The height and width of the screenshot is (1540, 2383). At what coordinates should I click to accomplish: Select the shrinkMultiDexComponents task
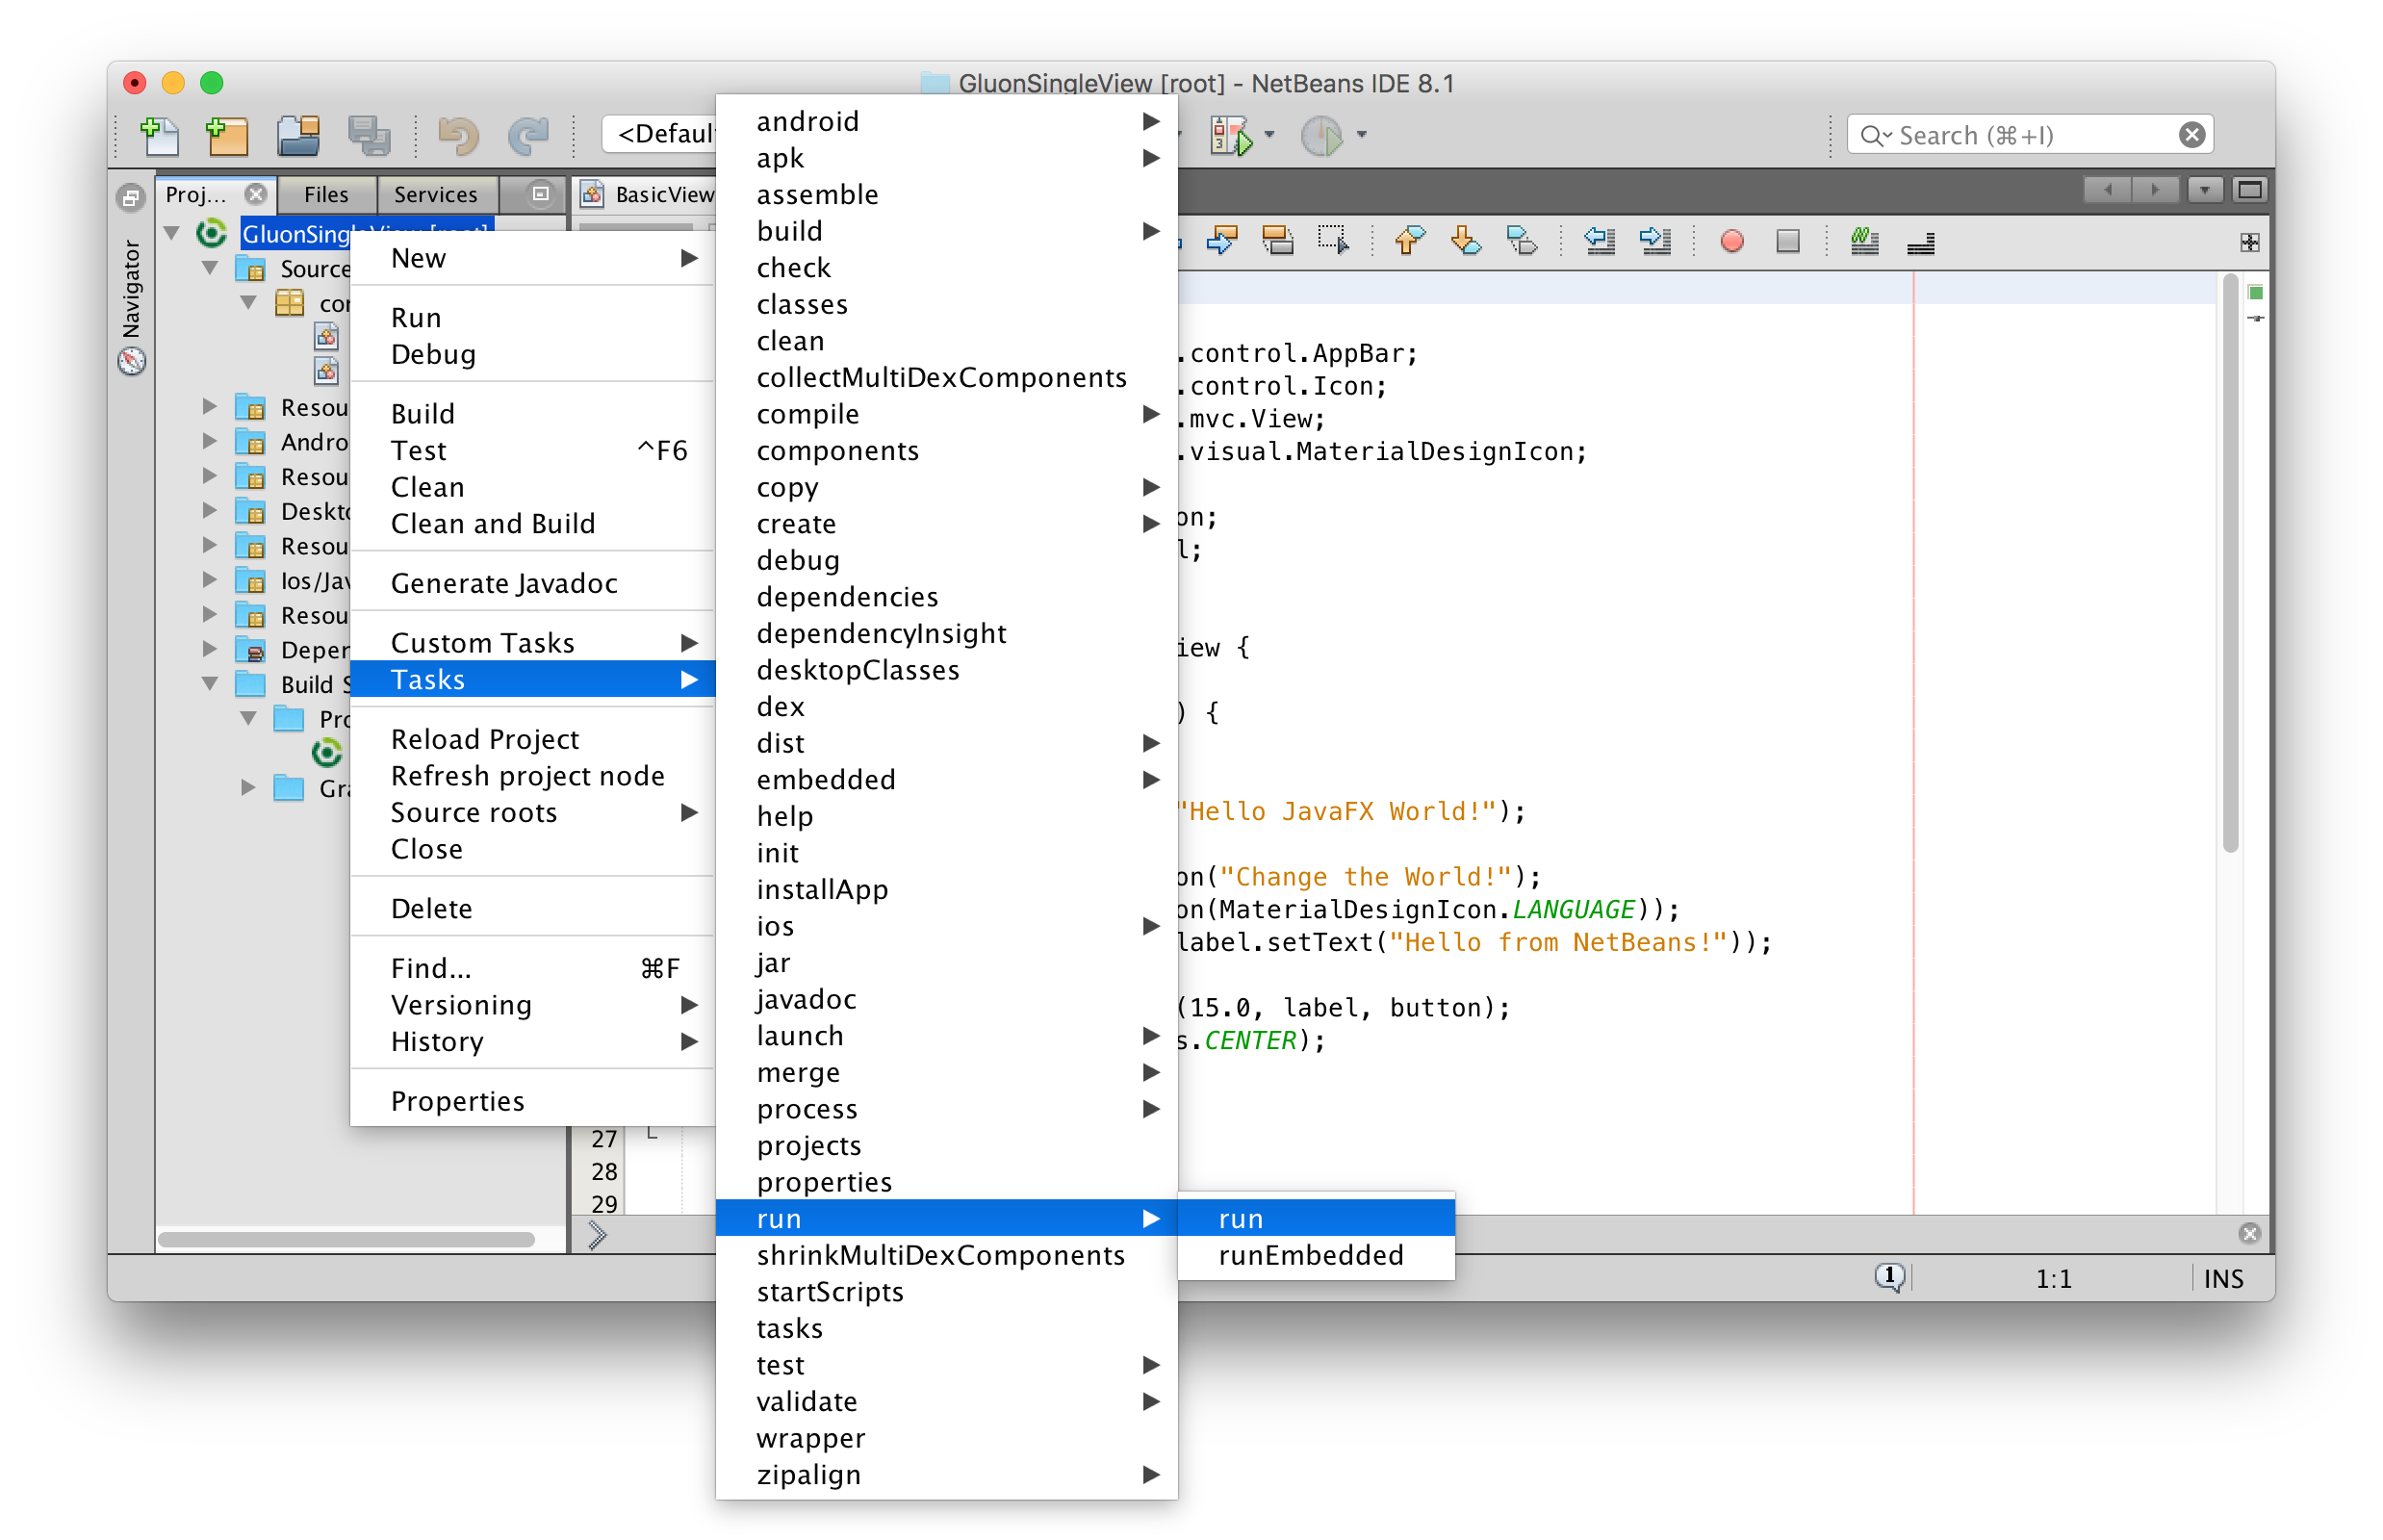946,1255
